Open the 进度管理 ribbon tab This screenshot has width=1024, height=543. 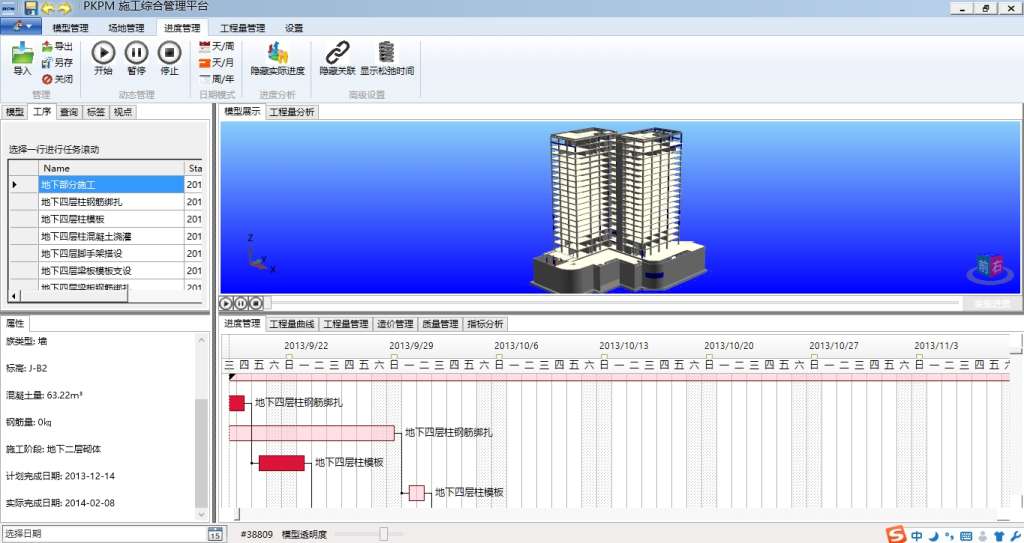(x=182, y=28)
